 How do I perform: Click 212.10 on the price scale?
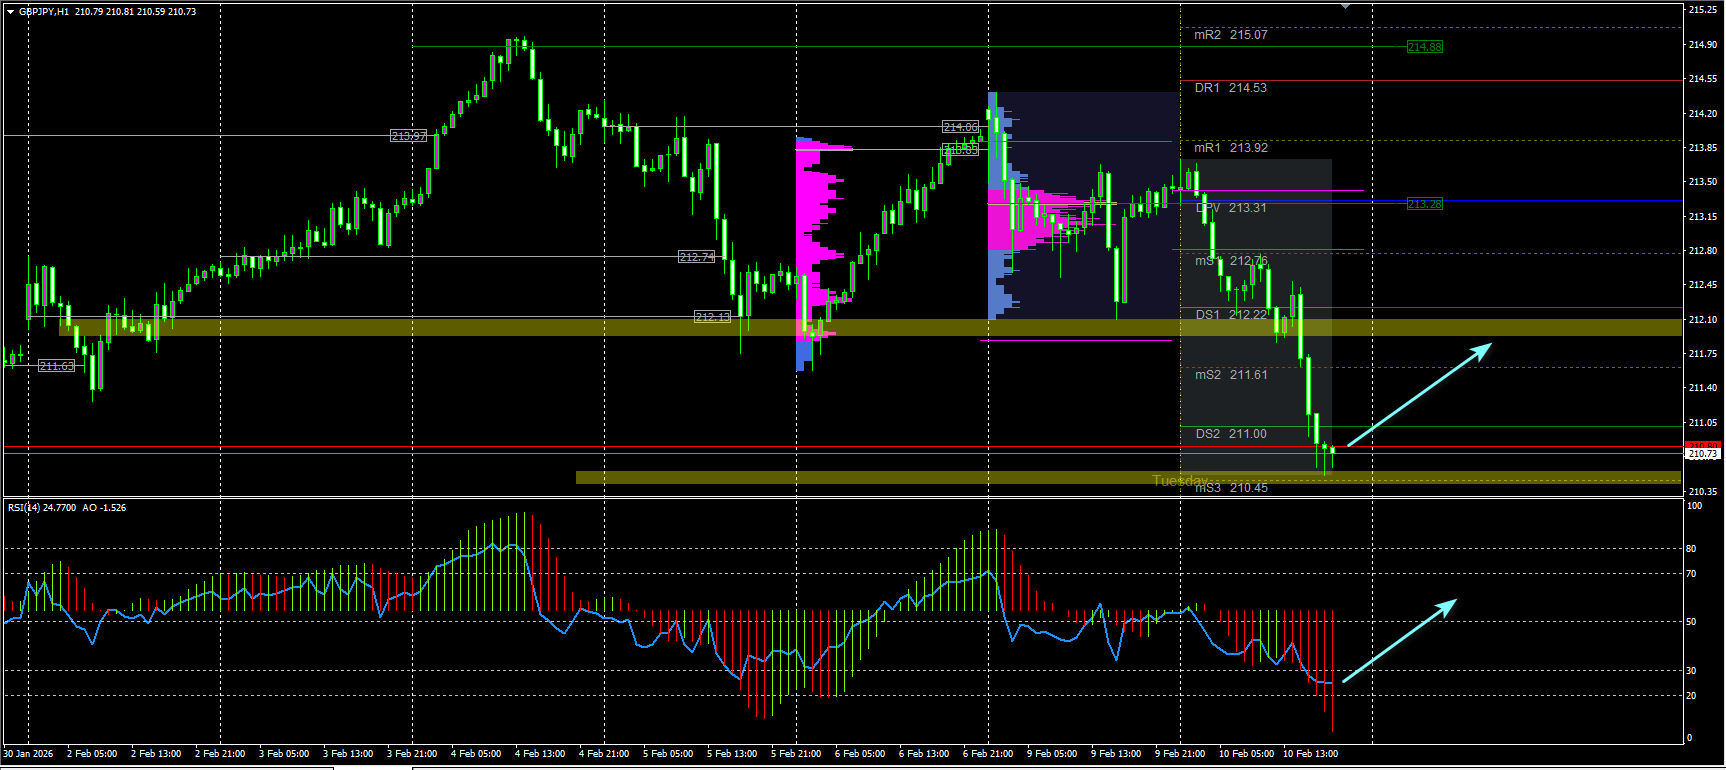1703,320
